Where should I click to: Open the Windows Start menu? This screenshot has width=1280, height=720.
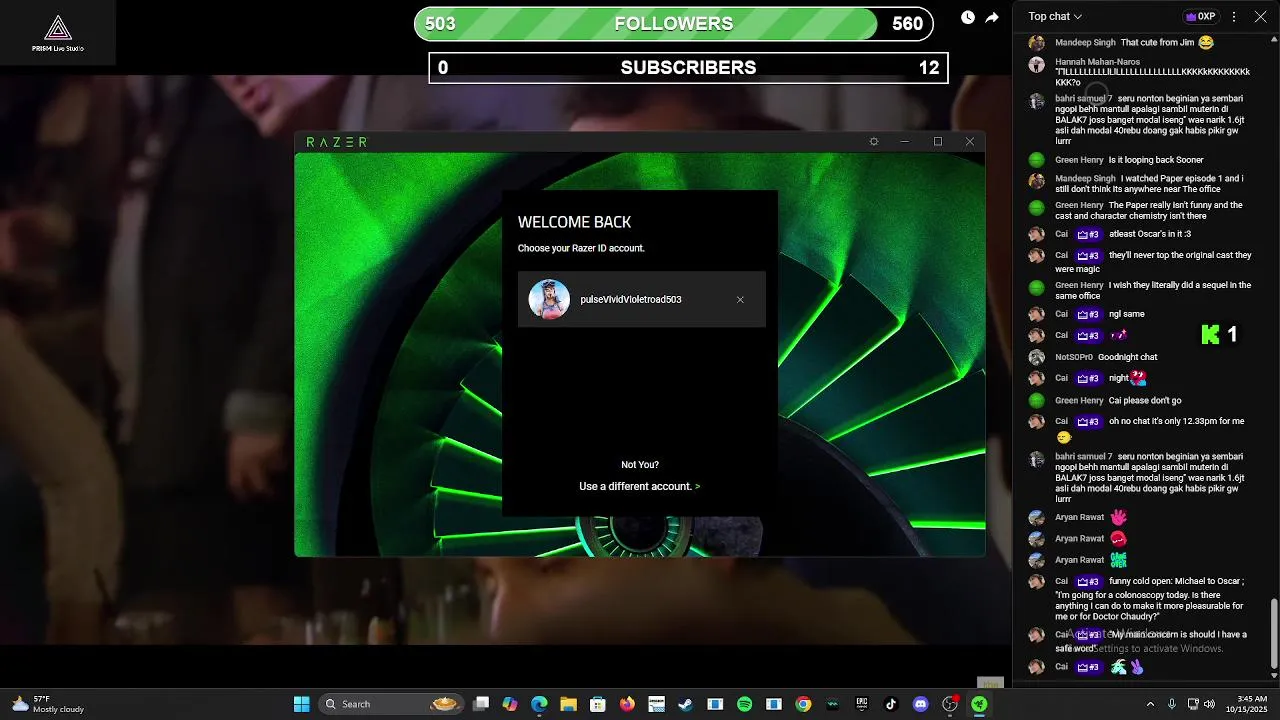click(x=301, y=704)
